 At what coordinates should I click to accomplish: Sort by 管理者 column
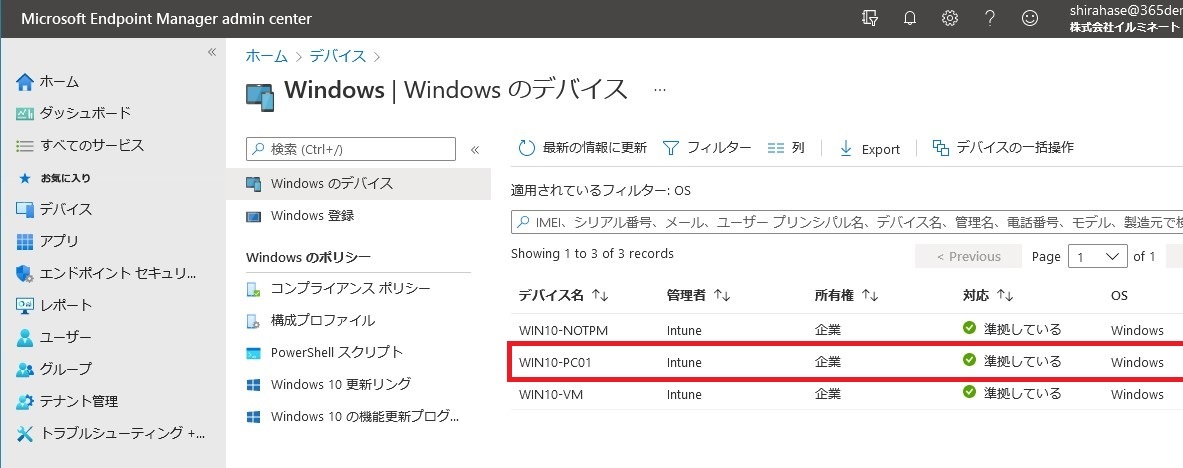click(x=699, y=296)
